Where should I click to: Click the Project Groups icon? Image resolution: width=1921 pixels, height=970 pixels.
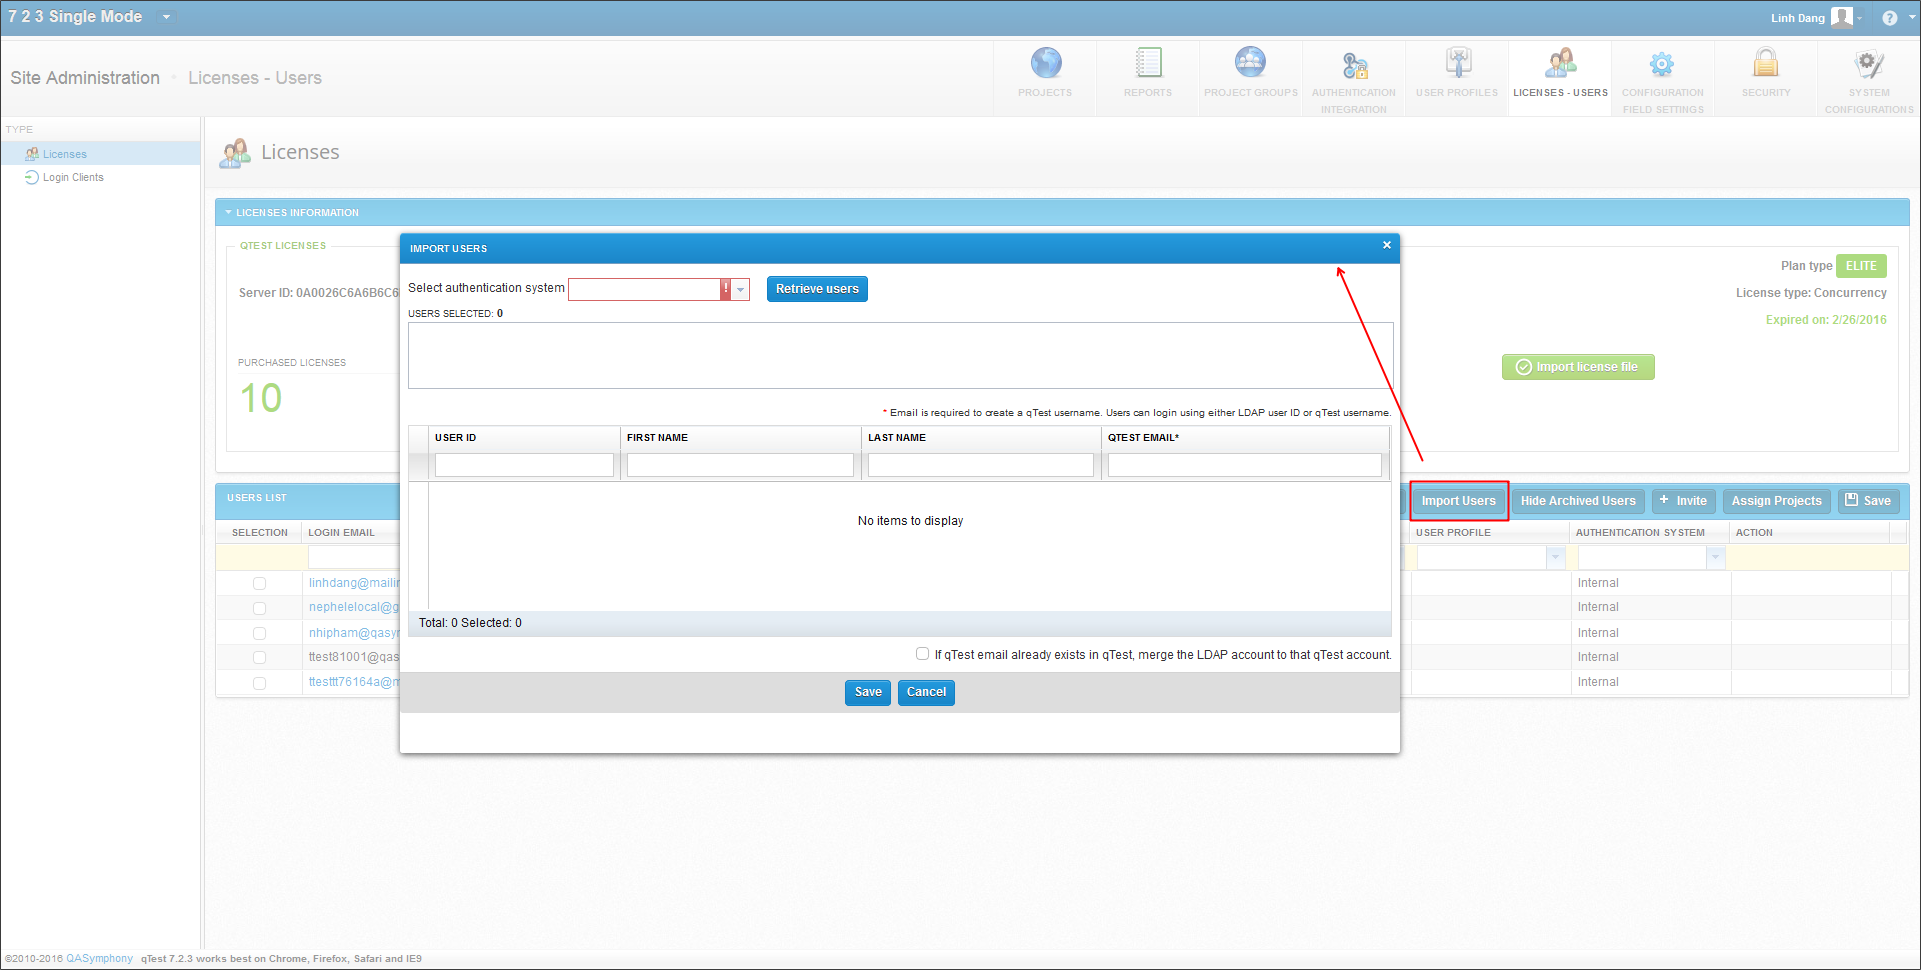coord(1250,64)
